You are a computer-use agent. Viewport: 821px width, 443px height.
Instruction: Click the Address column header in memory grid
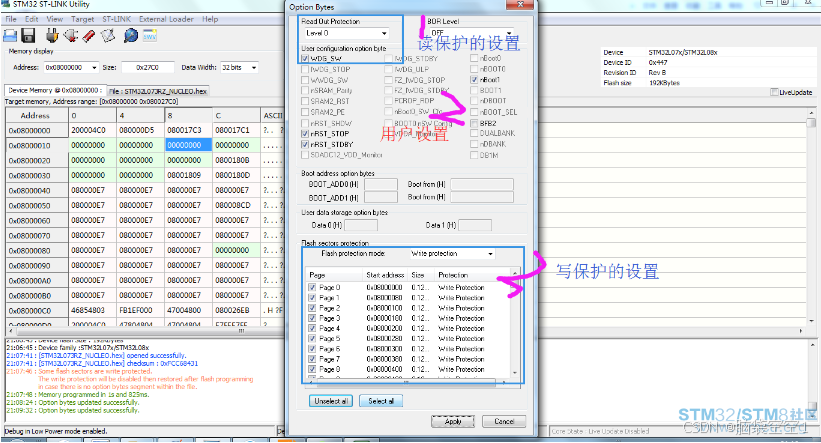[37, 115]
